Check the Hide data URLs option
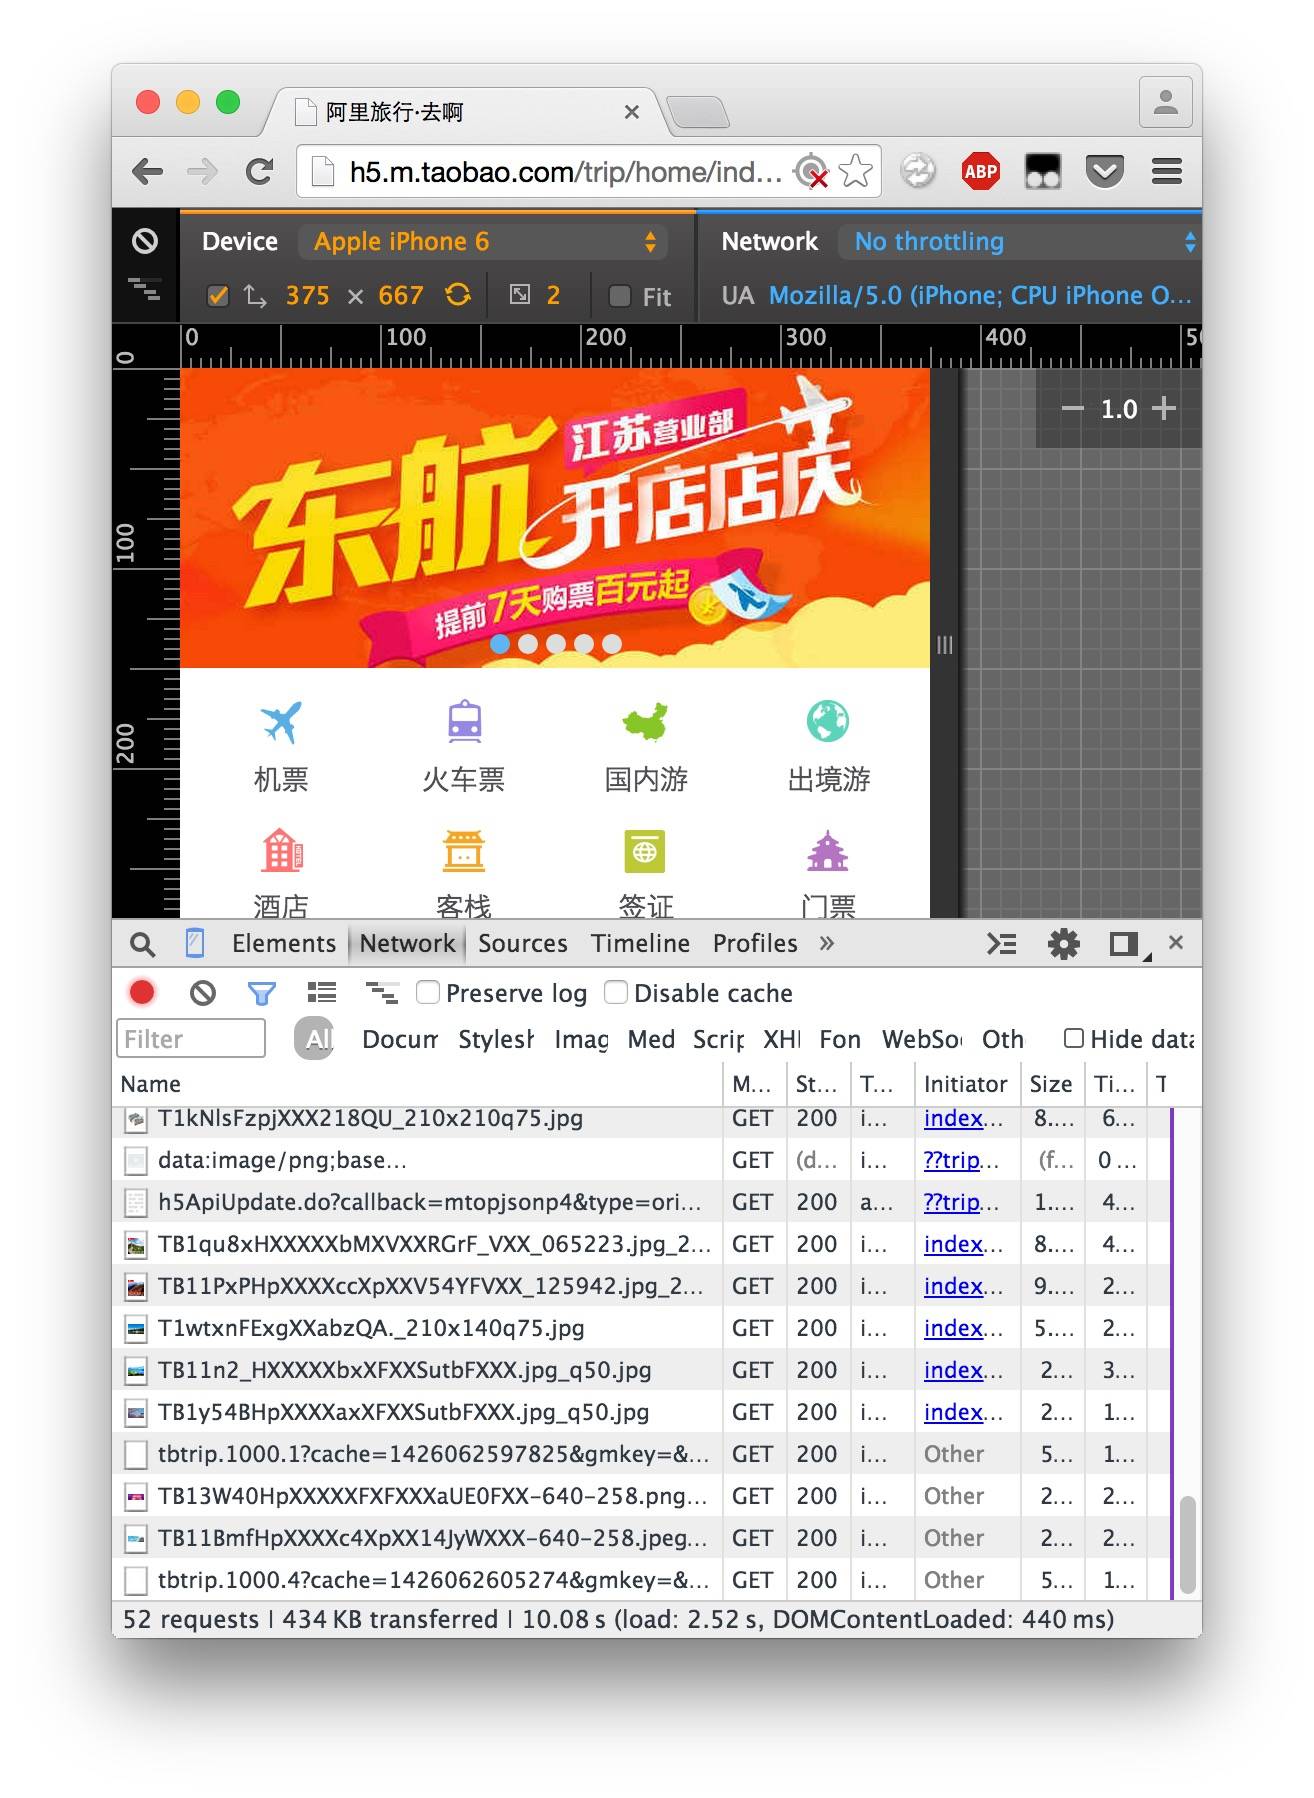 (x=1074, y=1038)
